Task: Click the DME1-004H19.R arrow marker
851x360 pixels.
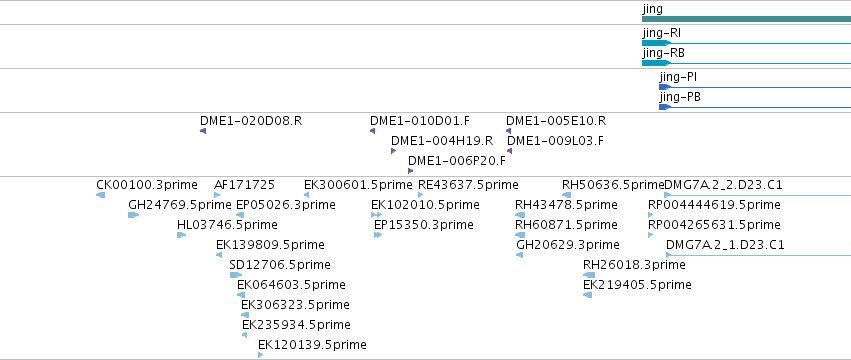Action: pyautogui.click(x=393, y=151)
